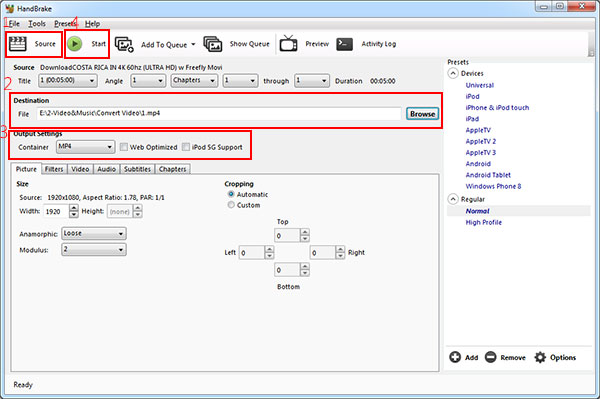This screenshot has width=600, height=399.
Task: Click the Preview television icon
Action: tap(289, 43)
